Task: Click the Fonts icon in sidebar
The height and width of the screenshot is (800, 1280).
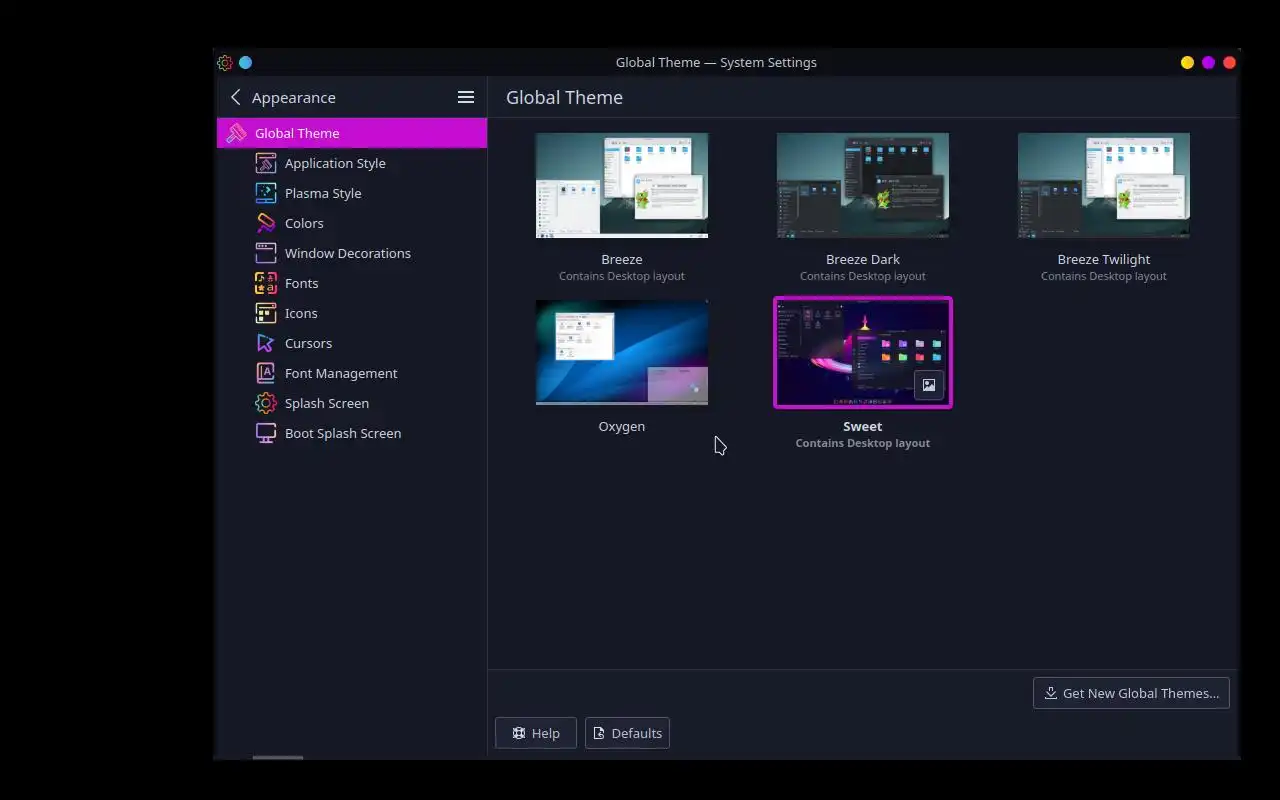Action: click(265, 283)
